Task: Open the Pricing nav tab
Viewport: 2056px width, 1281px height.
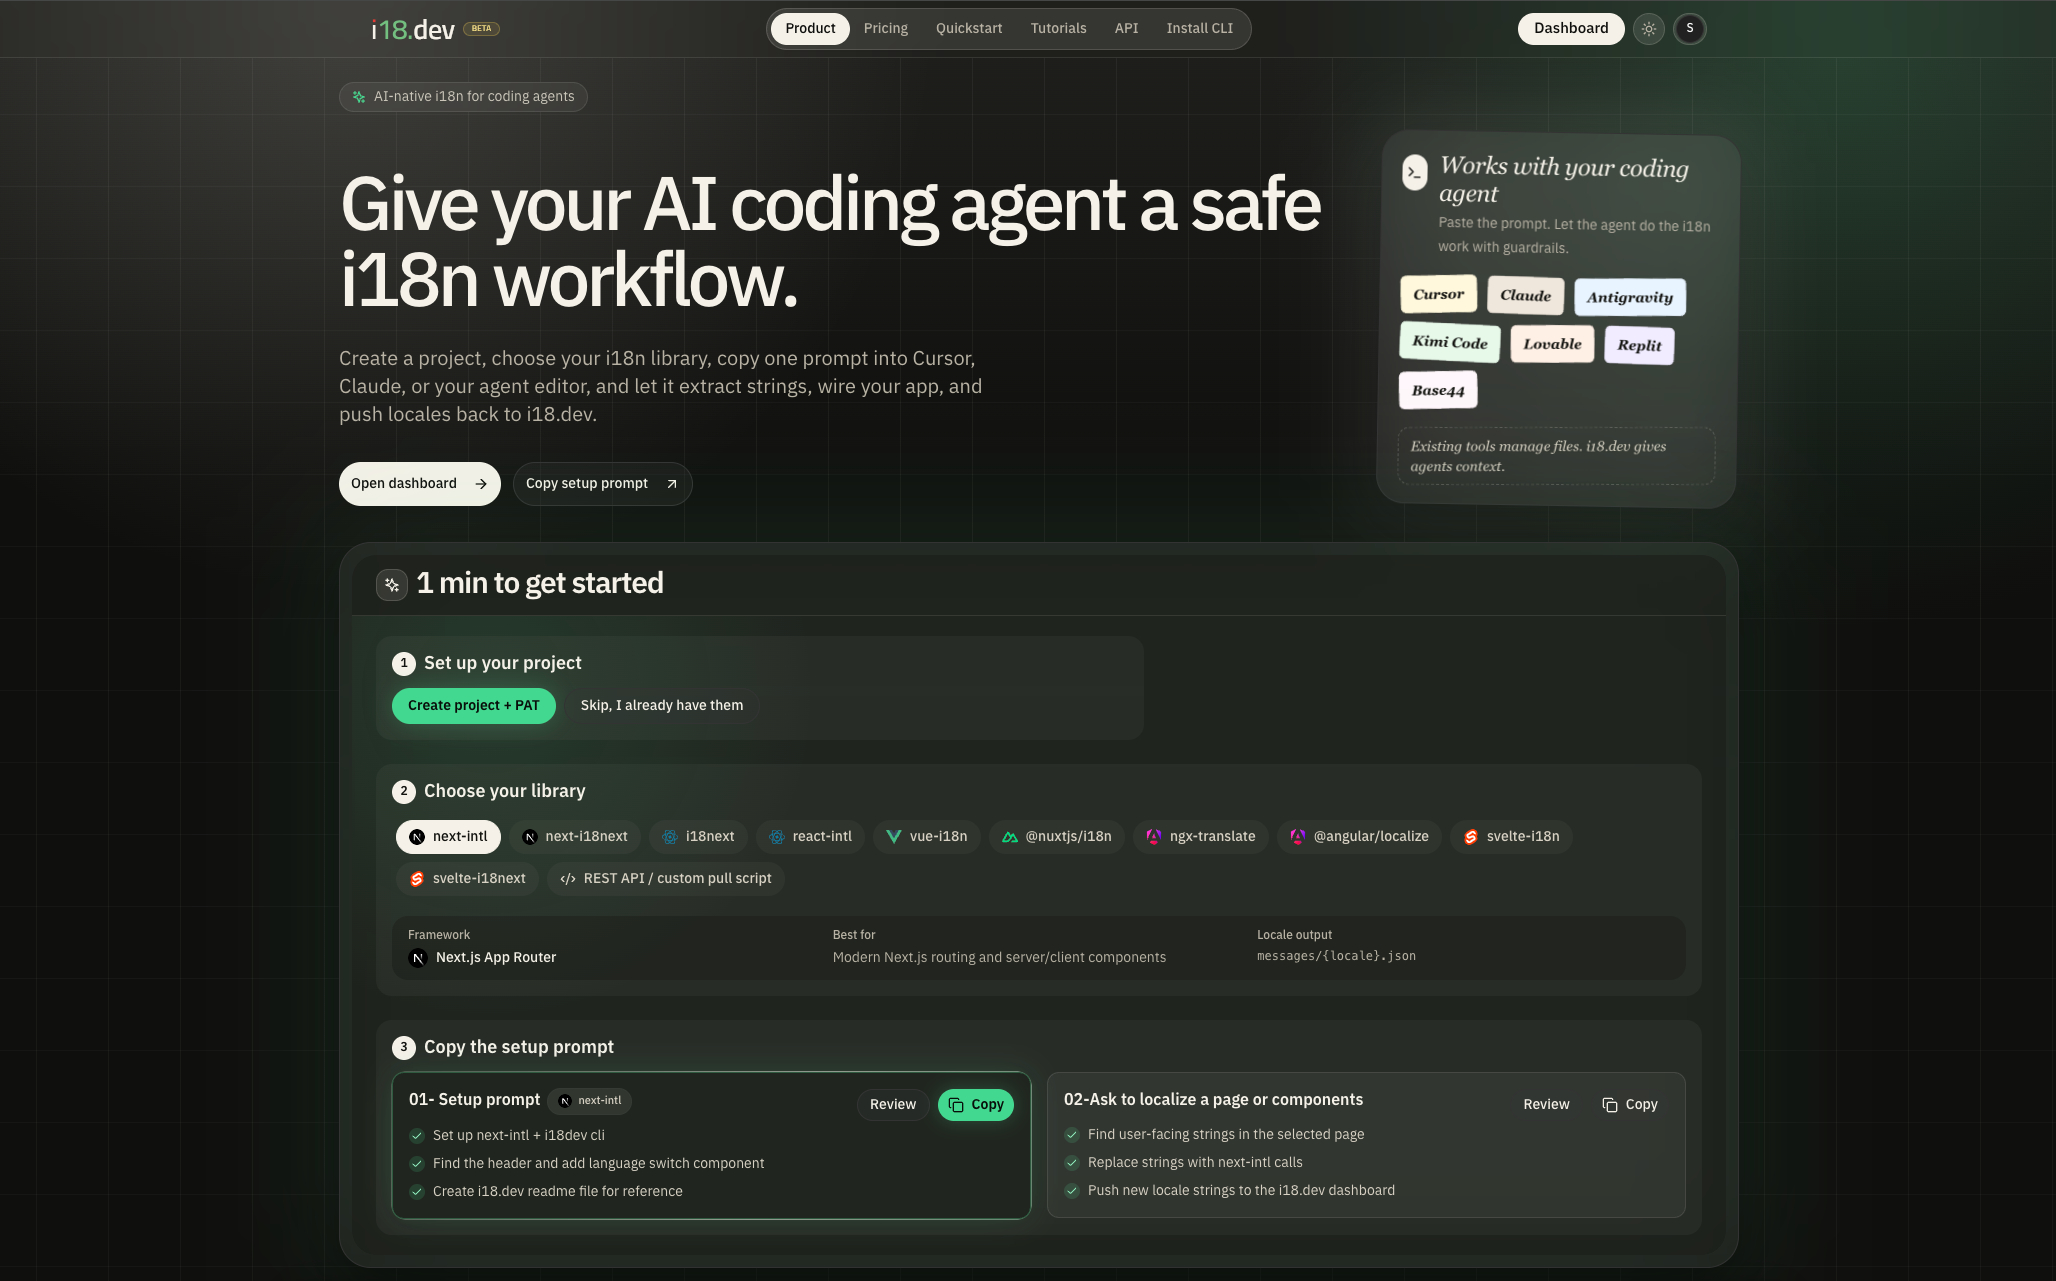Action: [886, 29]
